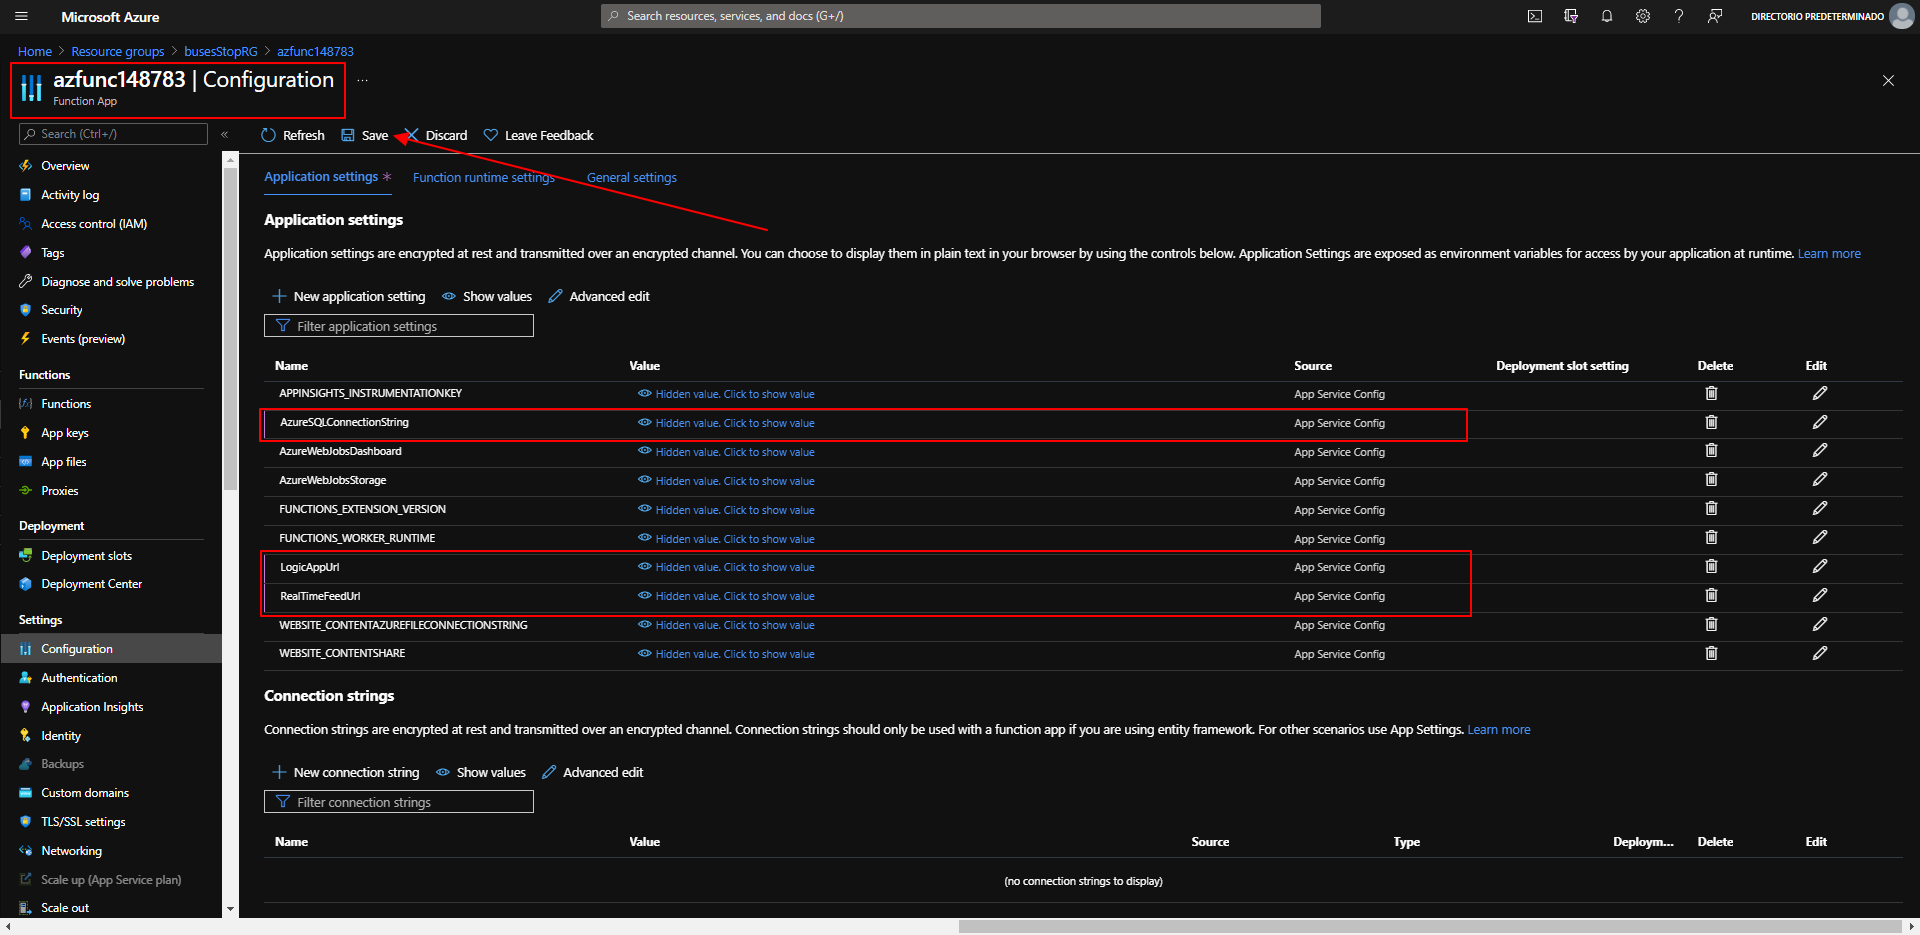Close the Configuration blade

click(1888, 80)
